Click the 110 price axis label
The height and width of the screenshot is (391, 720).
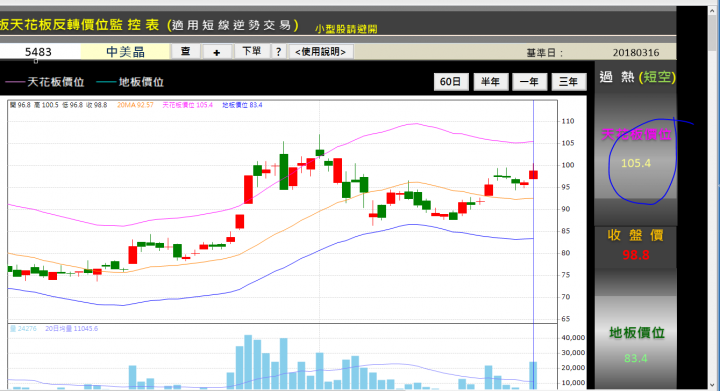pos(568,121)
